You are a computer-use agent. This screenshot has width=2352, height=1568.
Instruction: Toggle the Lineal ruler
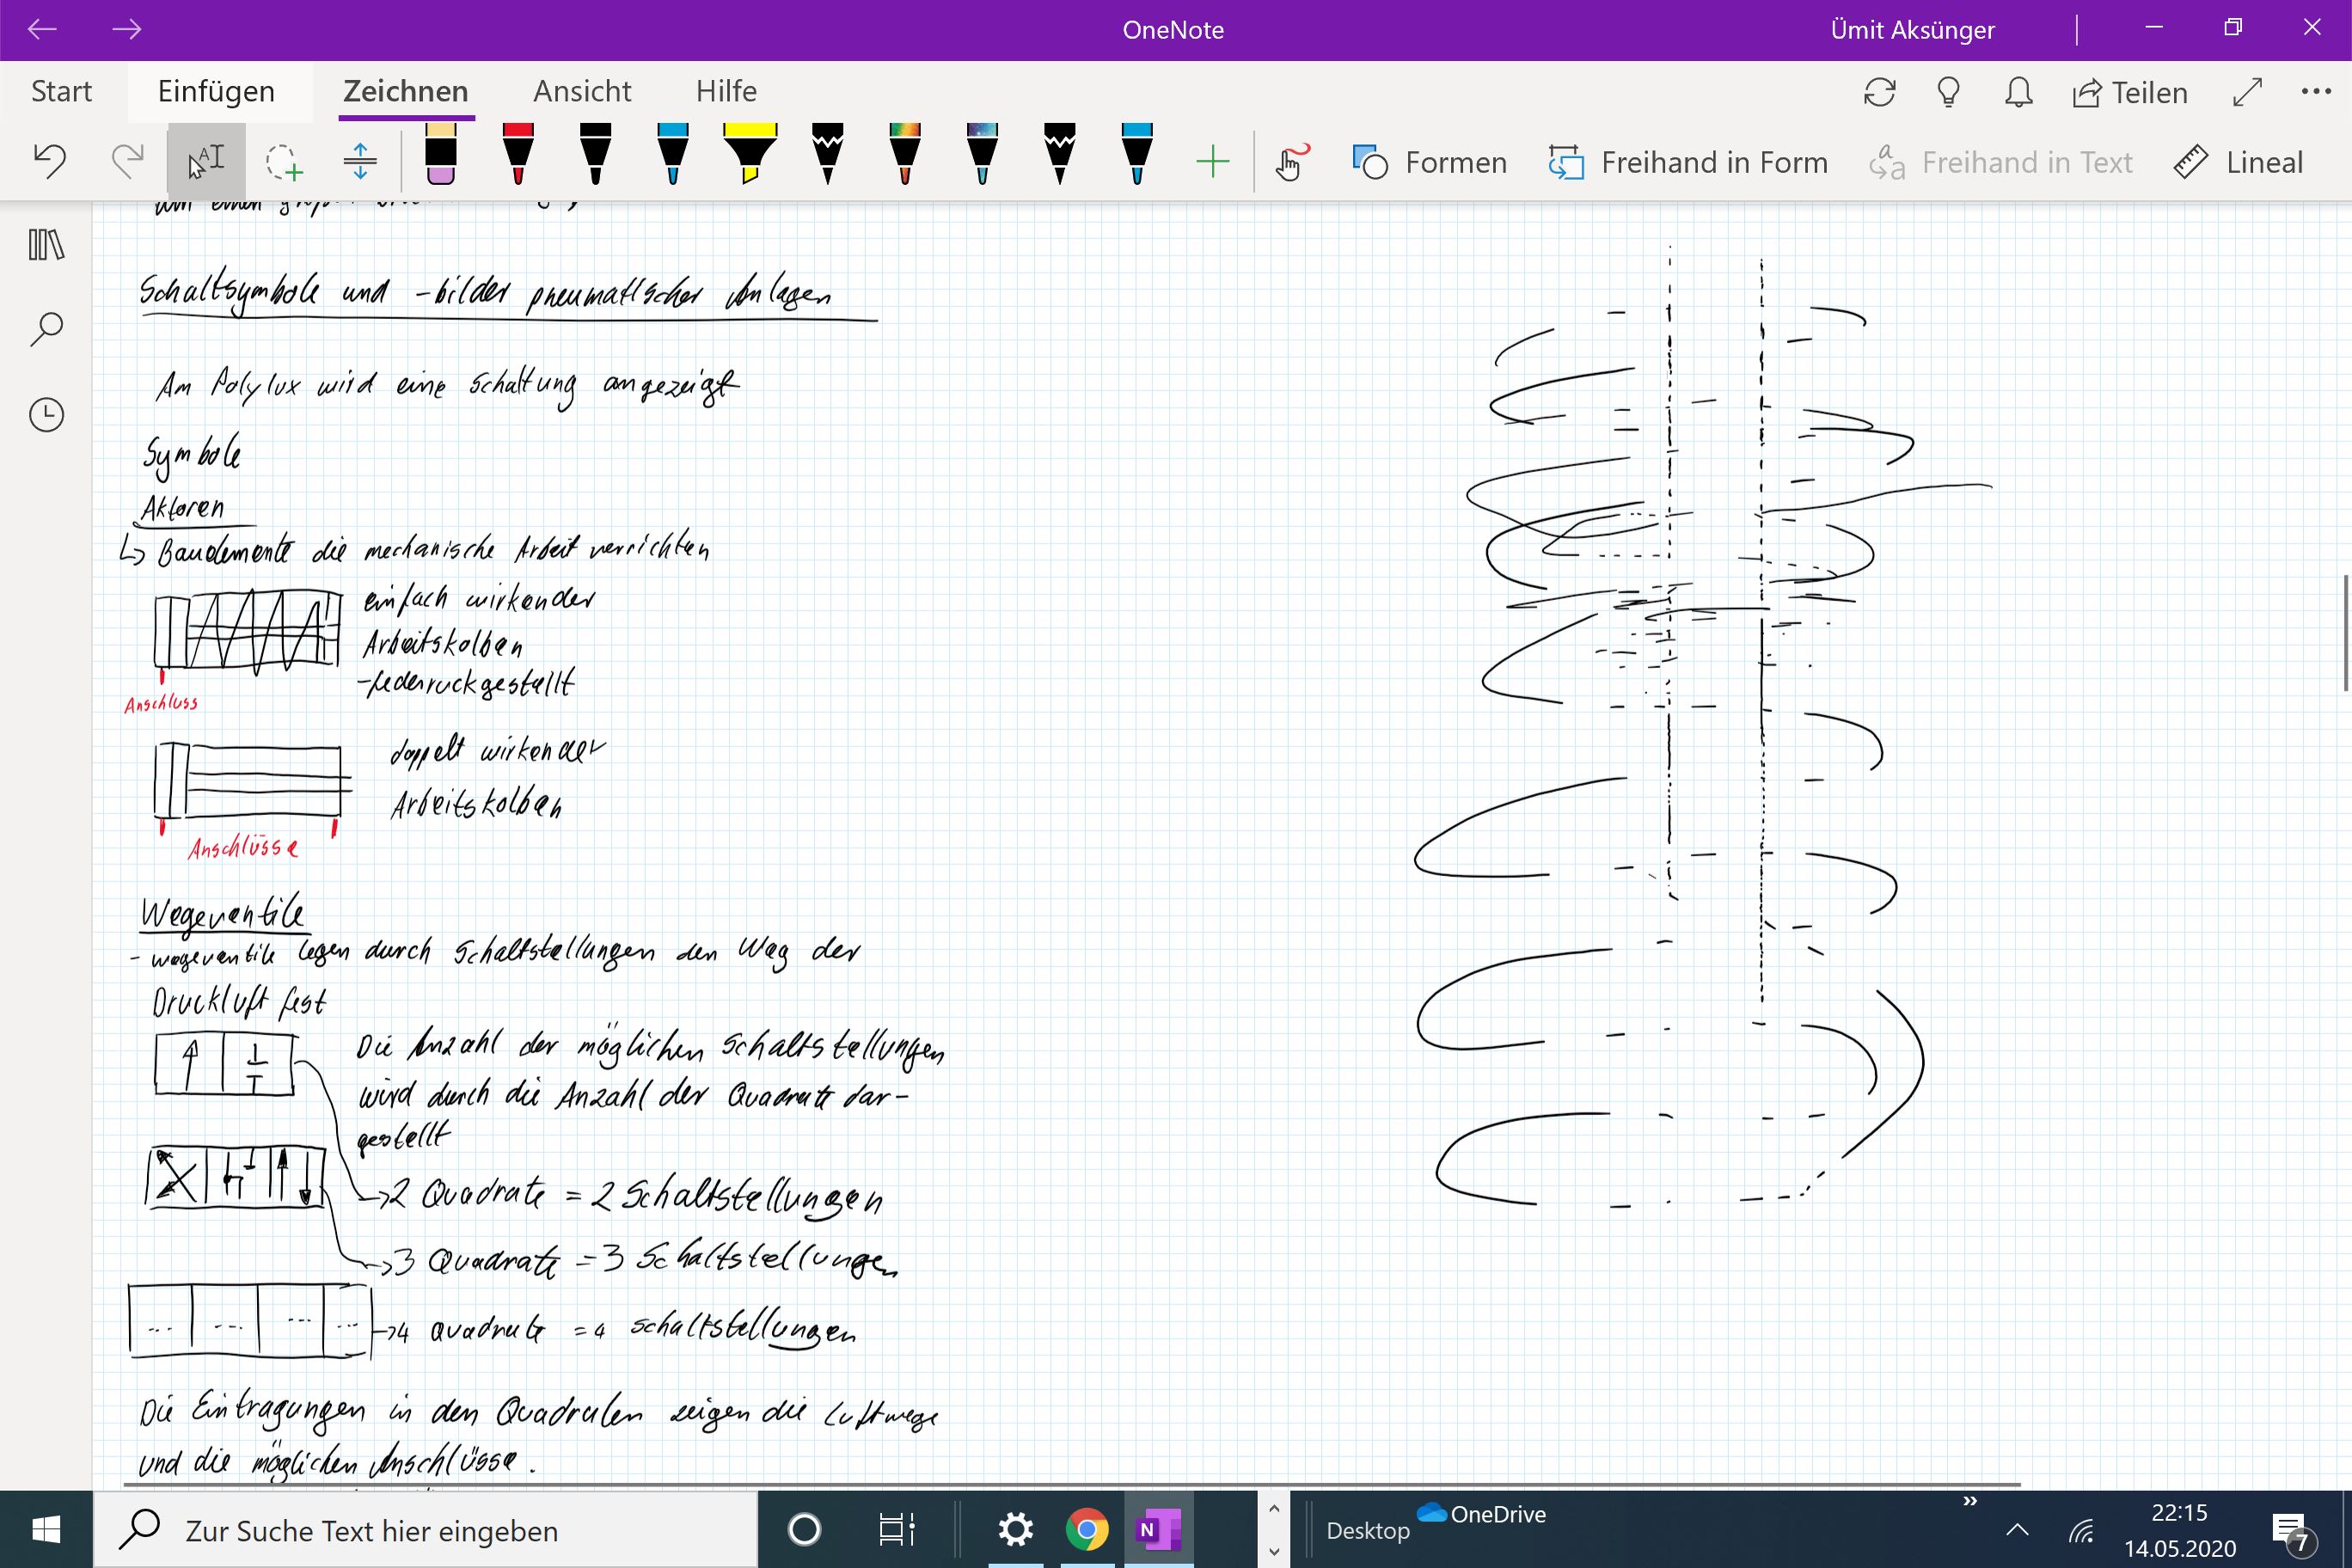2238,162
